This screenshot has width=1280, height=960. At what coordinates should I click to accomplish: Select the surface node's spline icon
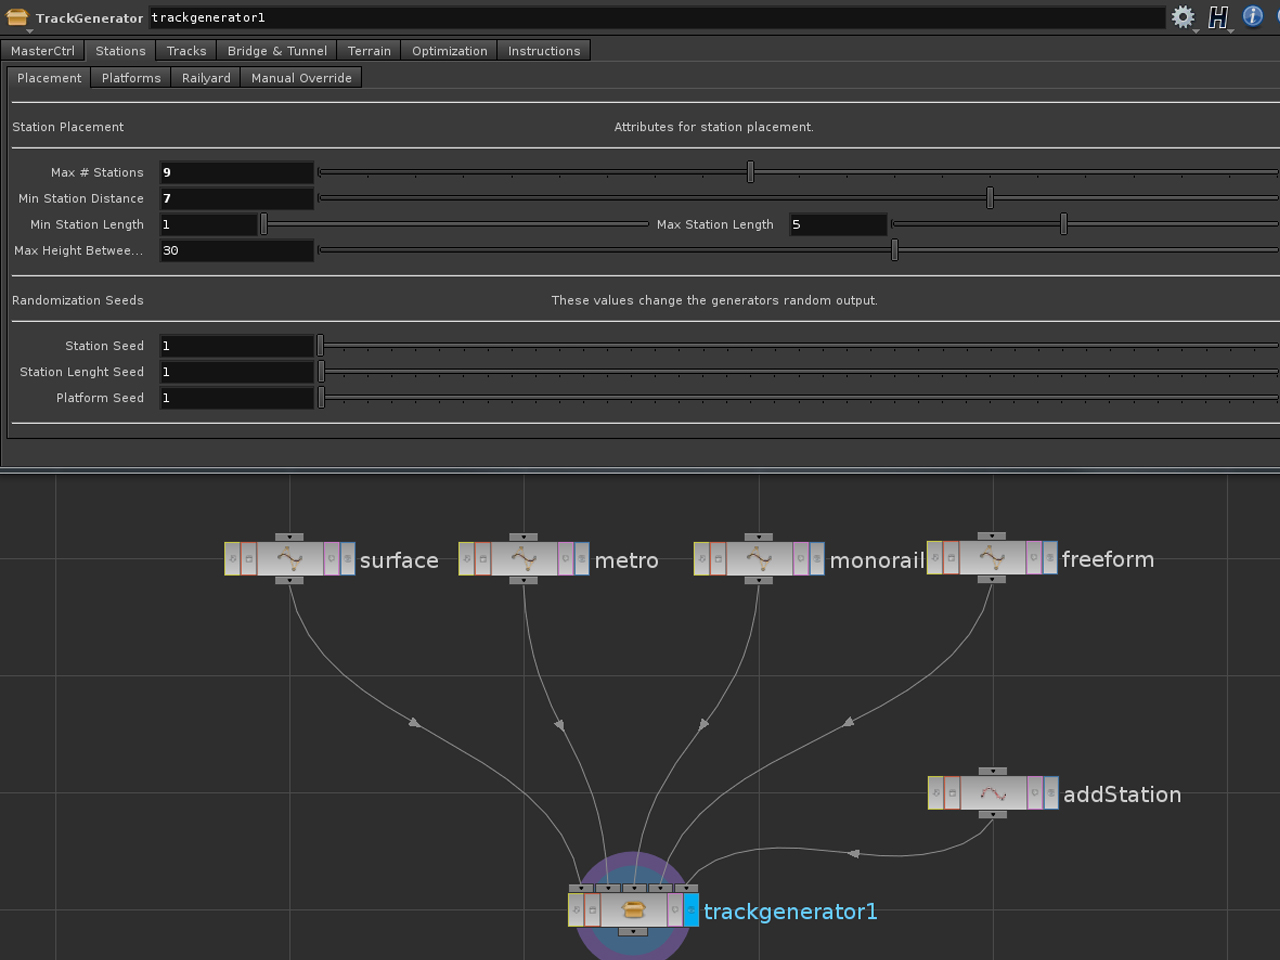(x=290, y=558)
